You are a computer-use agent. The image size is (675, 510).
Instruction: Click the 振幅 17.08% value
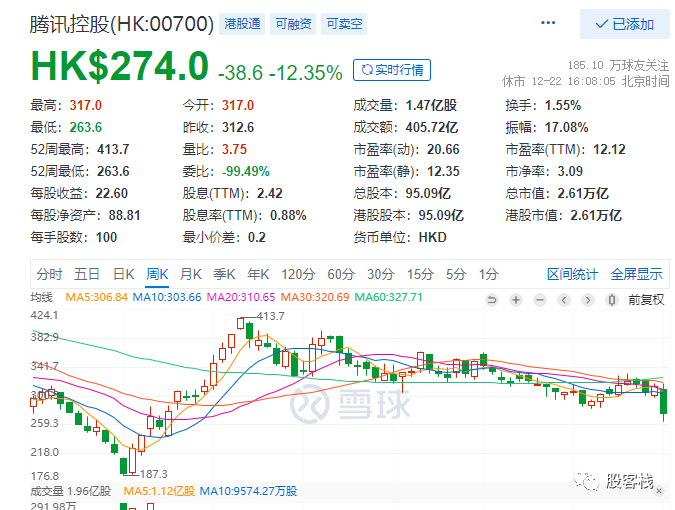[x=567, y=127]
